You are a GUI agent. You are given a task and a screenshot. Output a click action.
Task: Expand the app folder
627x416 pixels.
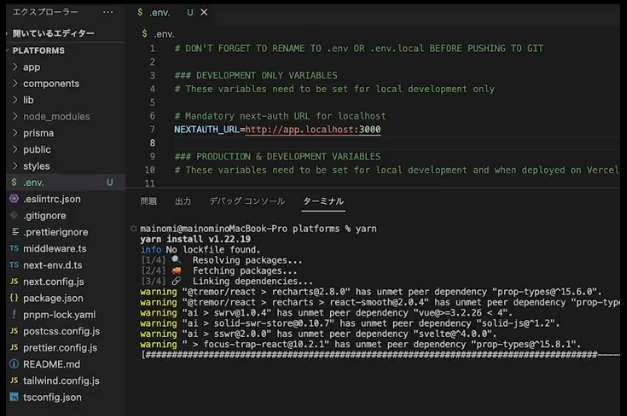pyautogui.click(x=31, y=67)
